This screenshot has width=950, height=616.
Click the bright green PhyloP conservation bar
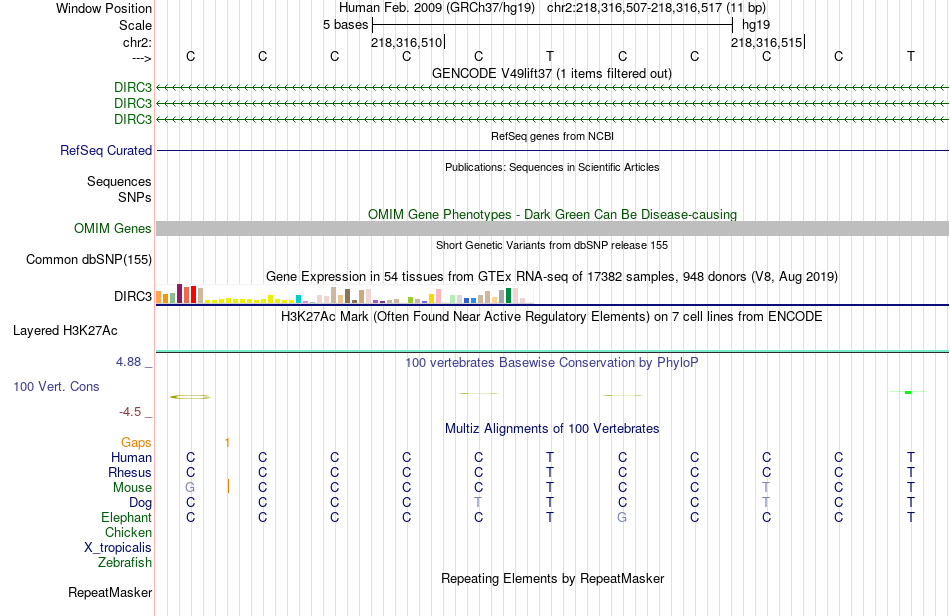908,392
